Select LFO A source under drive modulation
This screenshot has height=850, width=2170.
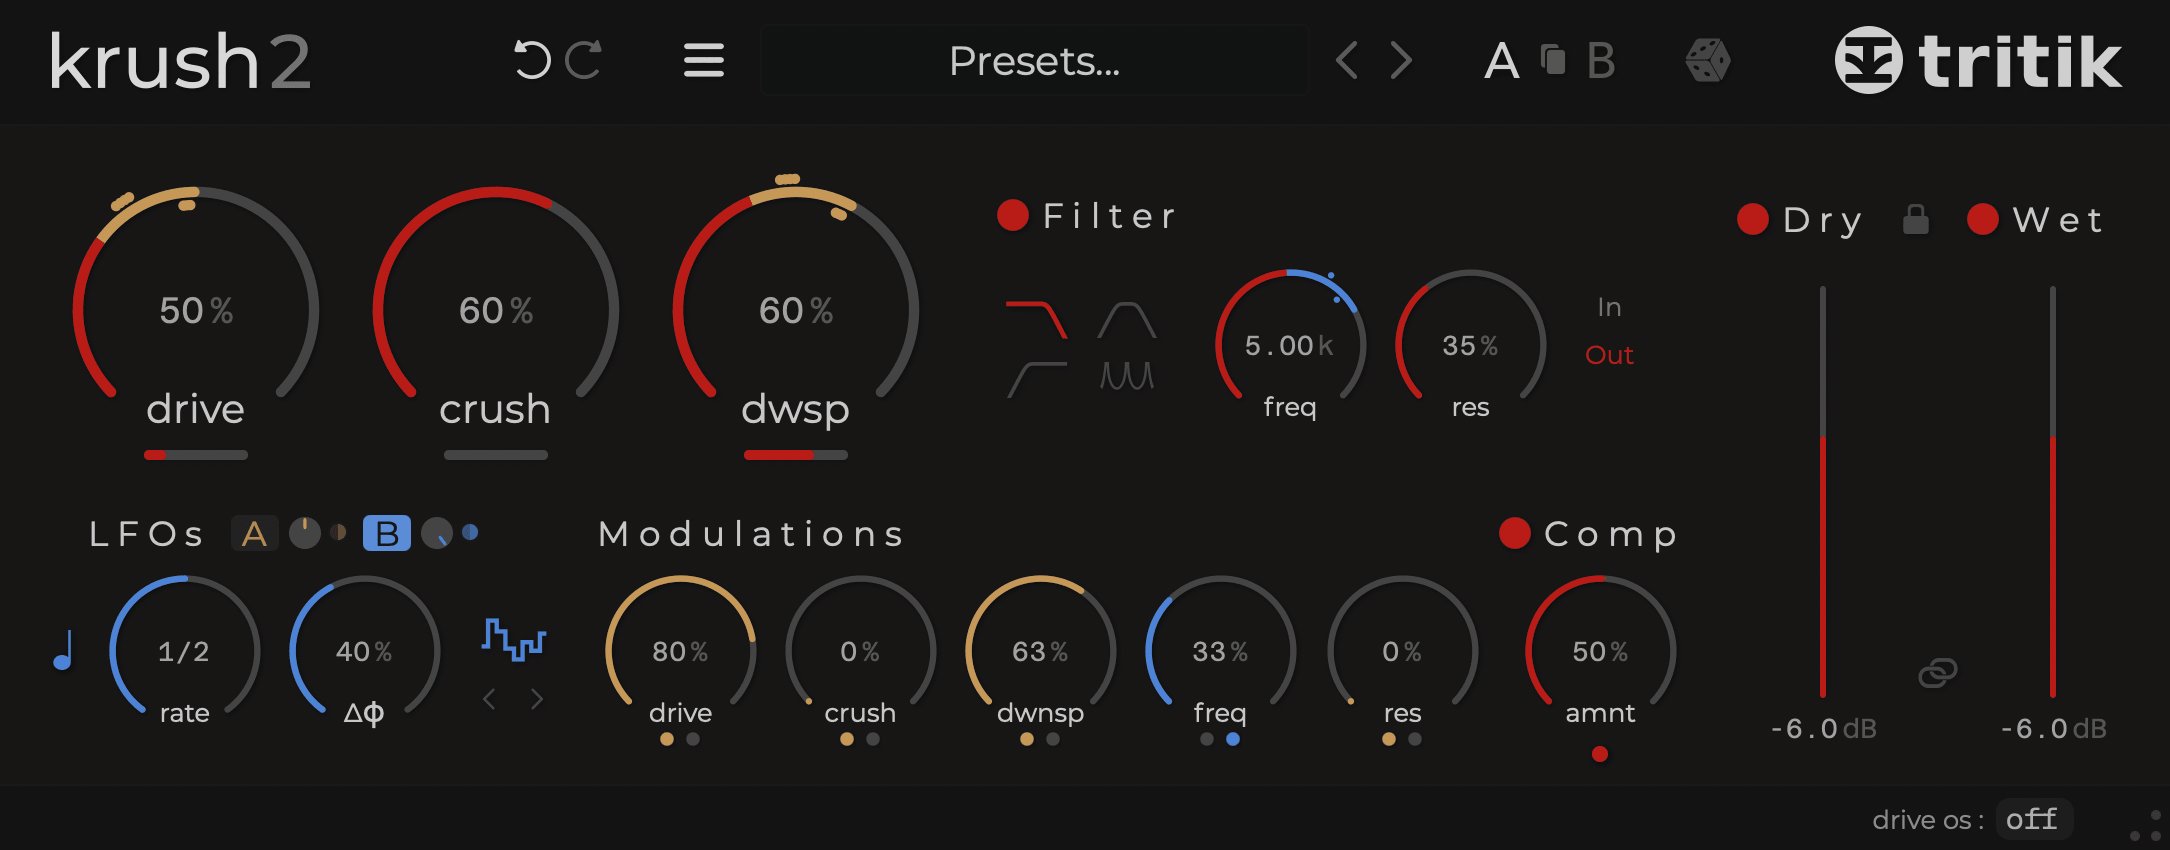pos(667,739)
